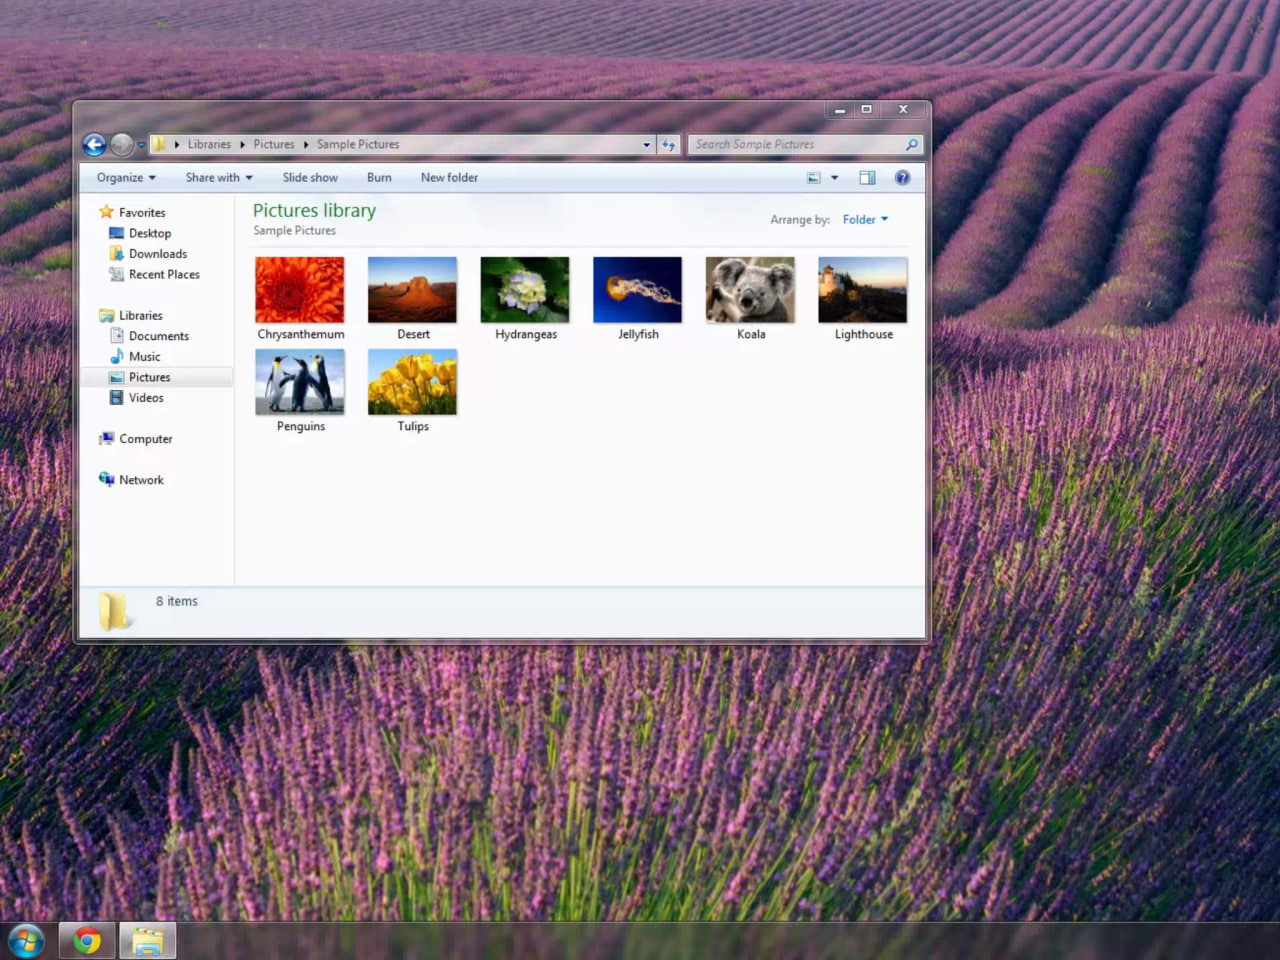
Task: Click the Refresh button beside address bar
Action: pos(669,145)
